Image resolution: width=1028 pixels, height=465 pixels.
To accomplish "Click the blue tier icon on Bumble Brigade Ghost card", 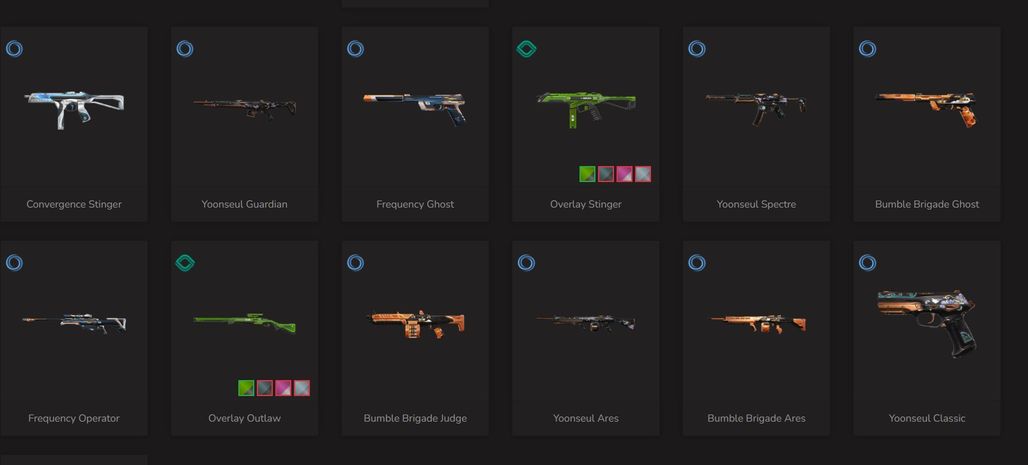I will (867, 49).
